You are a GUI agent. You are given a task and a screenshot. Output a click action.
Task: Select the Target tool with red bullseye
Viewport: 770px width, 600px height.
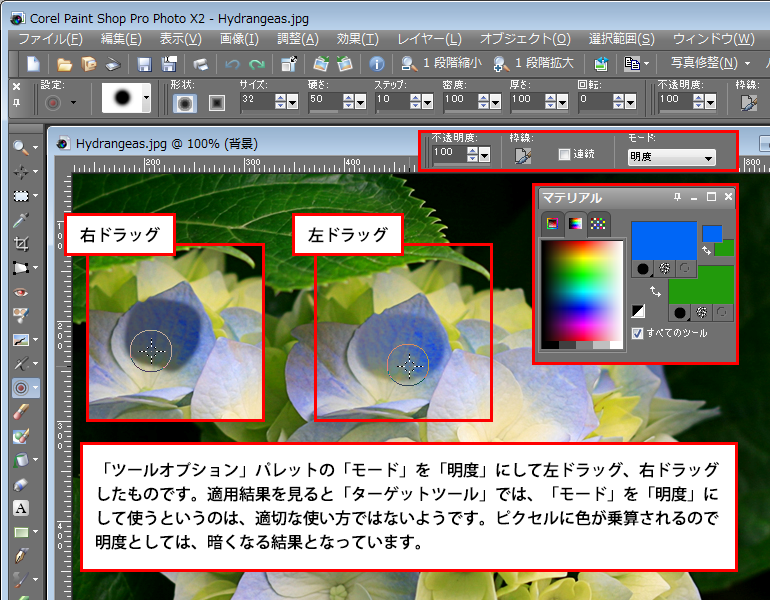click(21, 388)
